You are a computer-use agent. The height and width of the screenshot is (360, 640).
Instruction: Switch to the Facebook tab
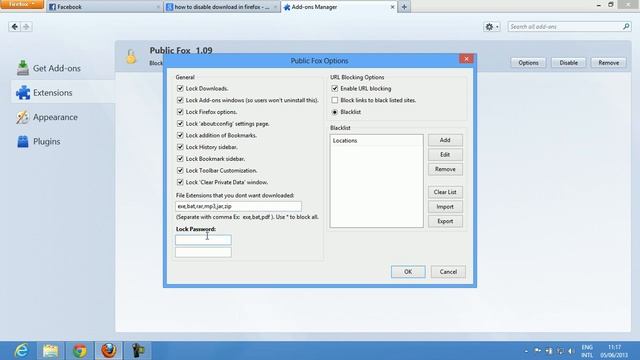pyautogui.click(x=105, y=7)
